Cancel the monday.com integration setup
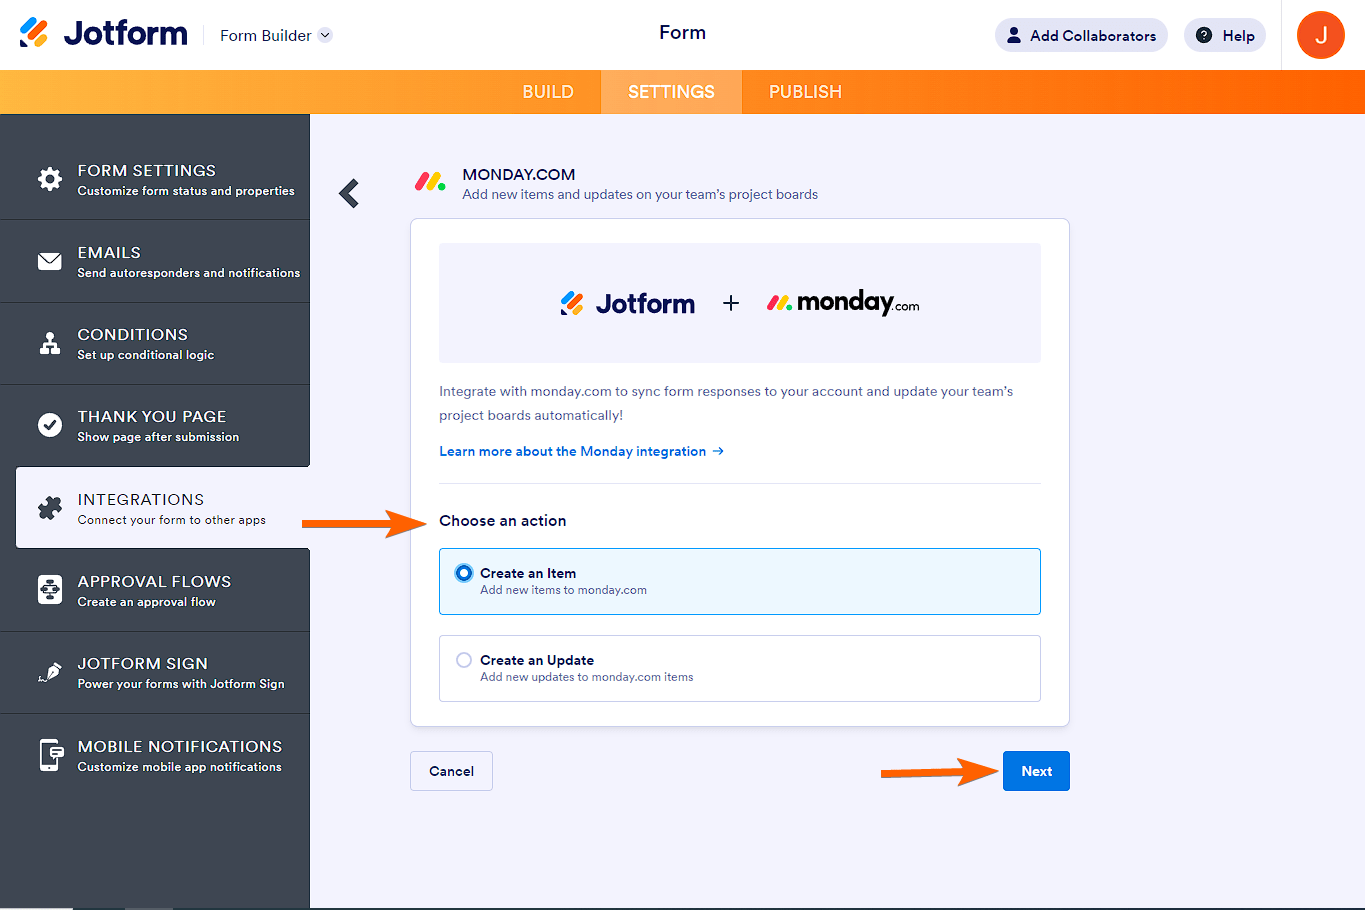The height and width of the screenshot is (910, 1365). click(451, 770)
